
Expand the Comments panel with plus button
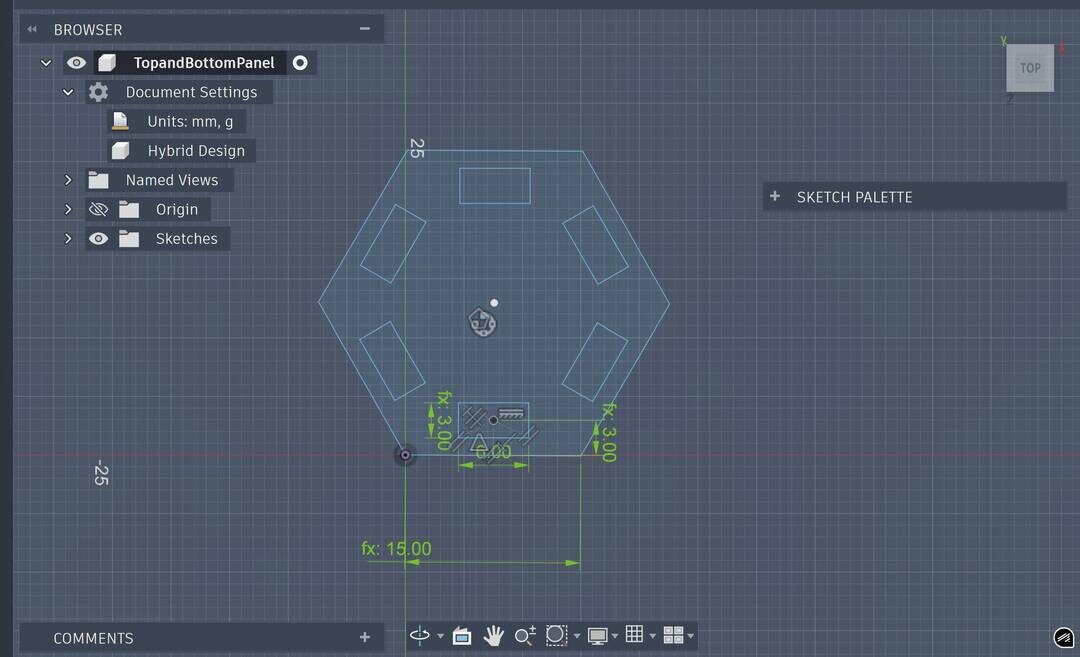(x=365, y=637)
